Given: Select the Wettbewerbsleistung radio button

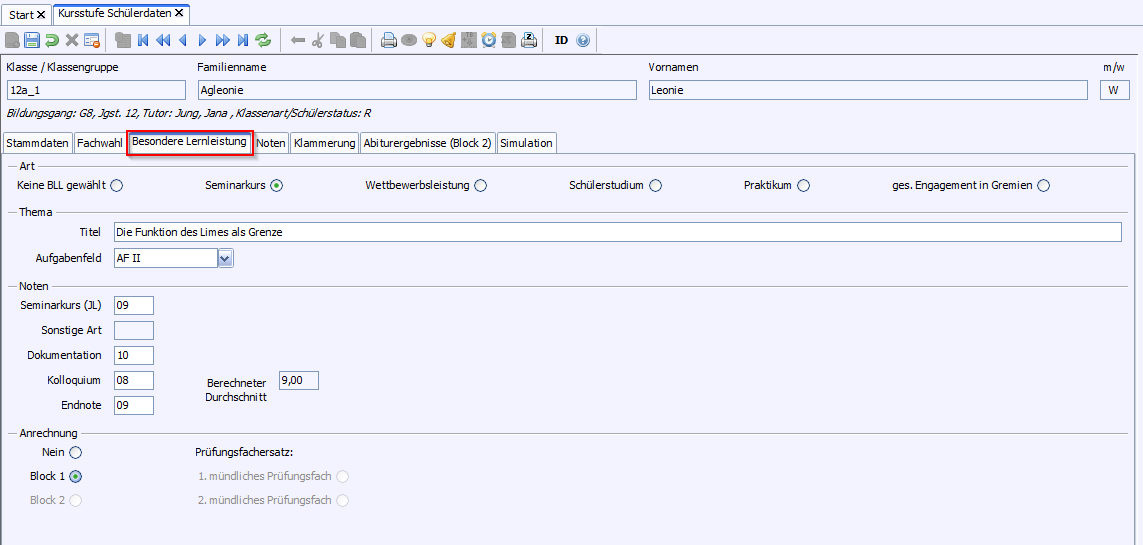Looking at the screenshot, I should [481, 185].
